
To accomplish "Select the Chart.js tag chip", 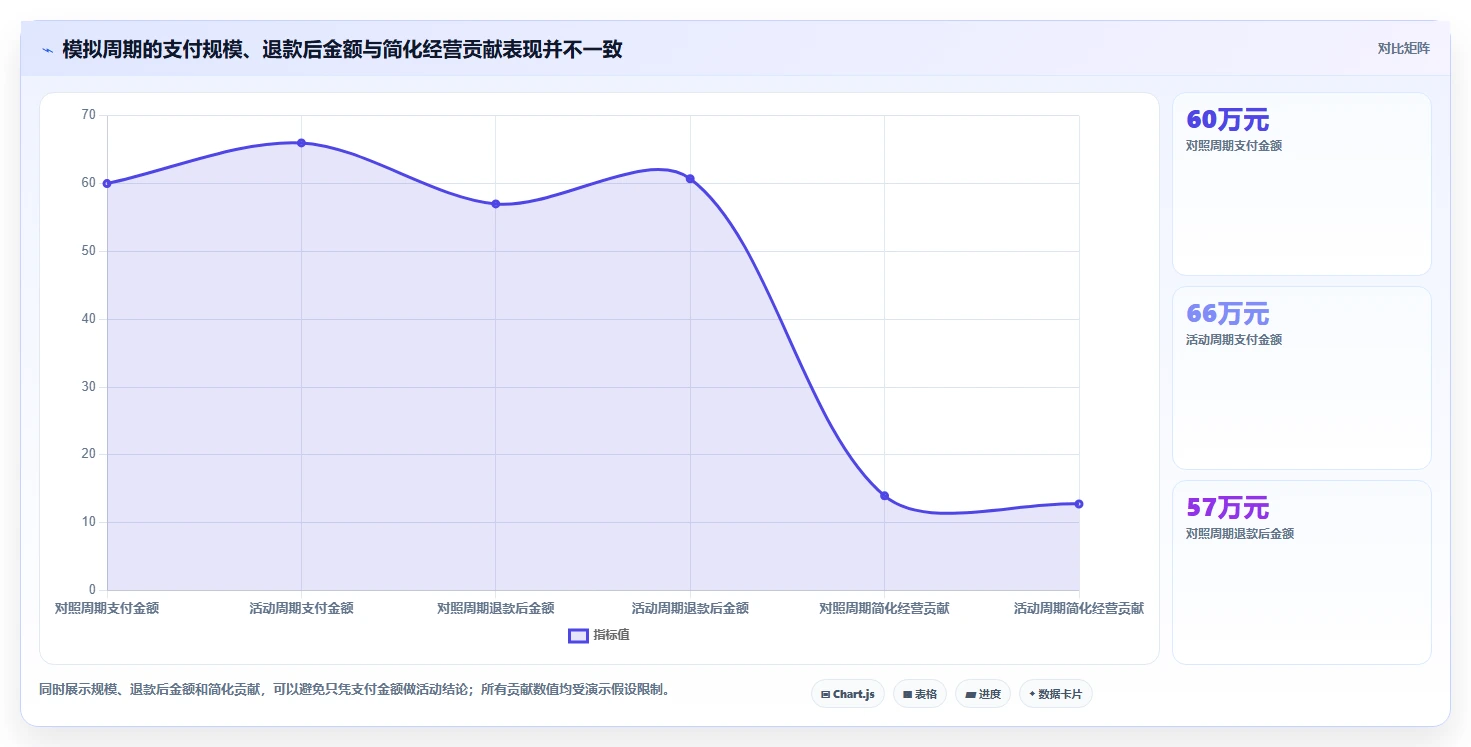I will click(847, 694).
